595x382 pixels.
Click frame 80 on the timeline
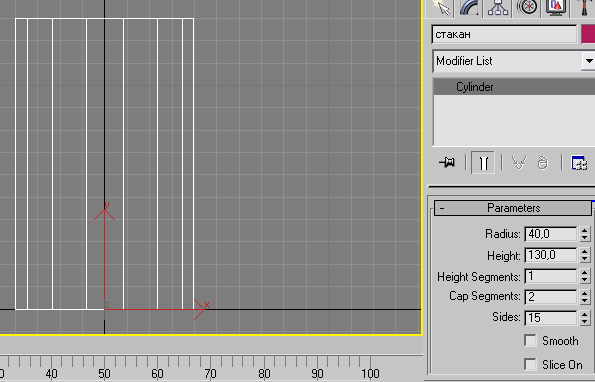[264, 374]
